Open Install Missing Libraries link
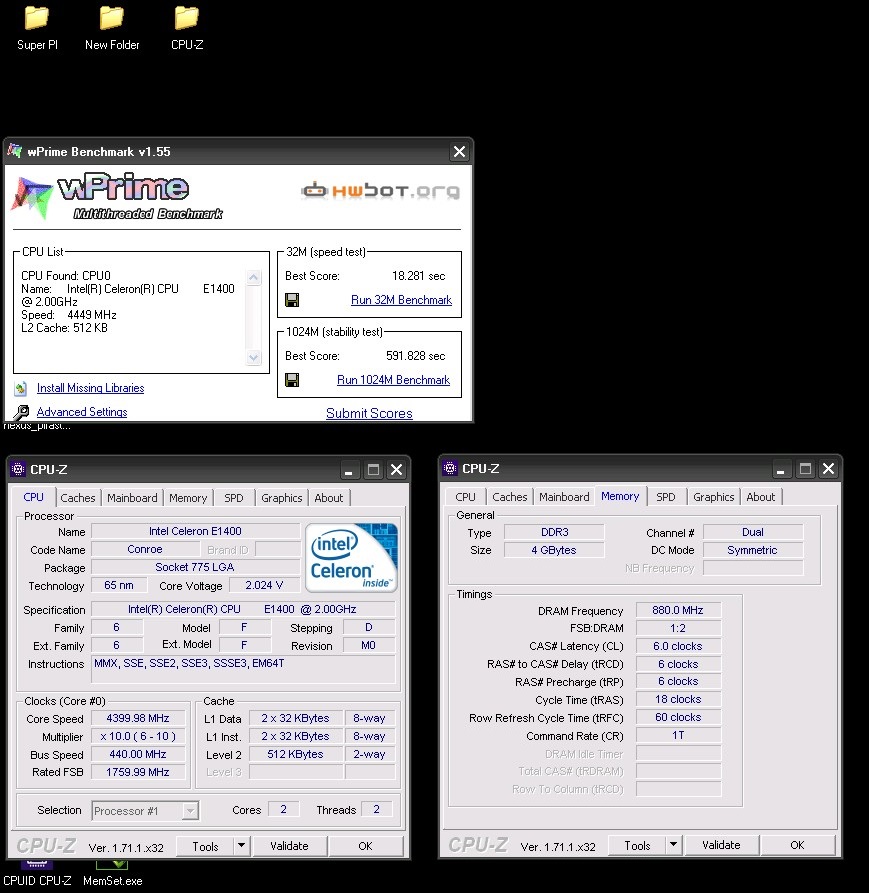The image size is (869, 893). [x=91, y=388]
